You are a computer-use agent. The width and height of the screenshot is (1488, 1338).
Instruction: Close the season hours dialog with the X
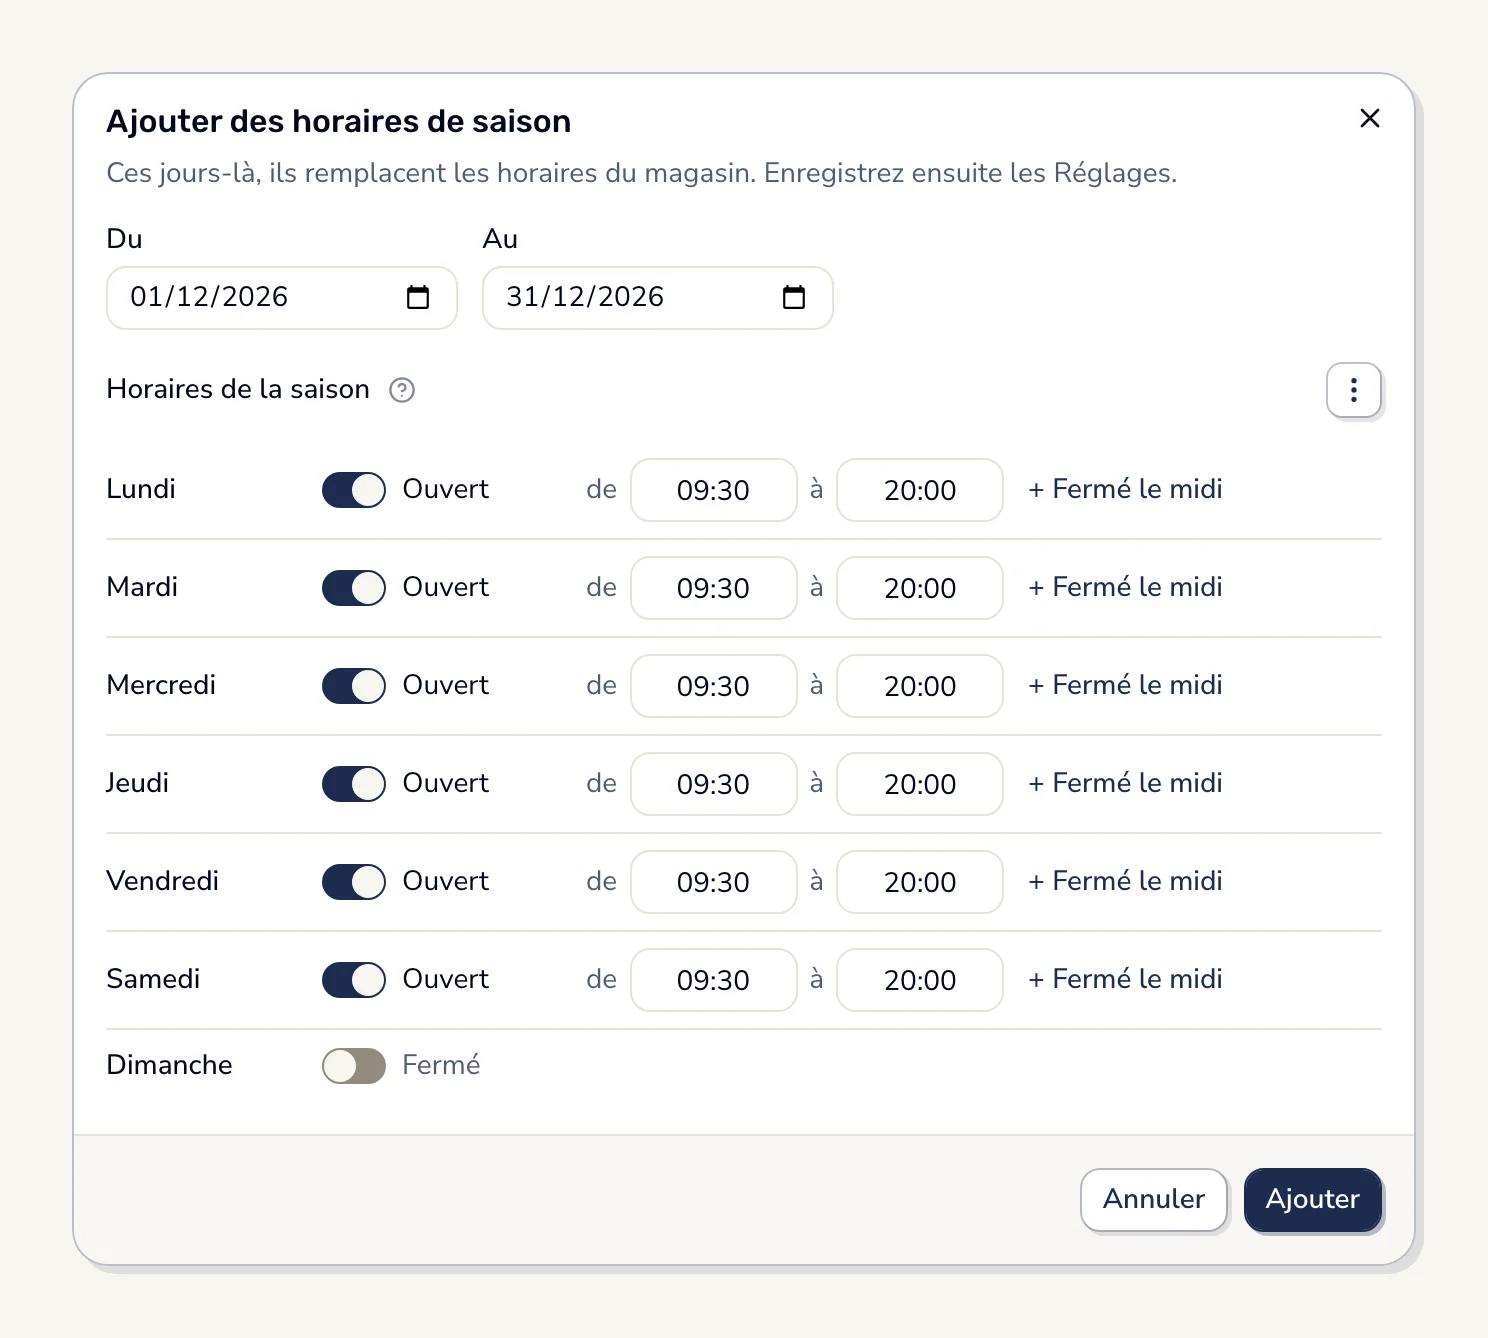coord(1370,118)
